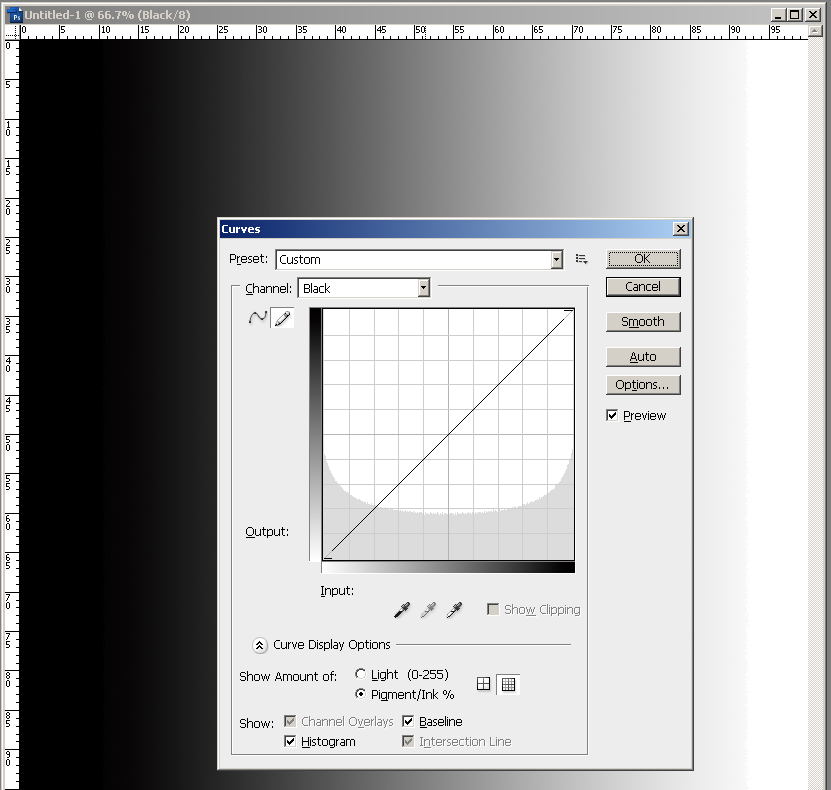This screenshot has height=790, width=831.
Task: Close the Curves dialog with X
Action: pos(680,228)
